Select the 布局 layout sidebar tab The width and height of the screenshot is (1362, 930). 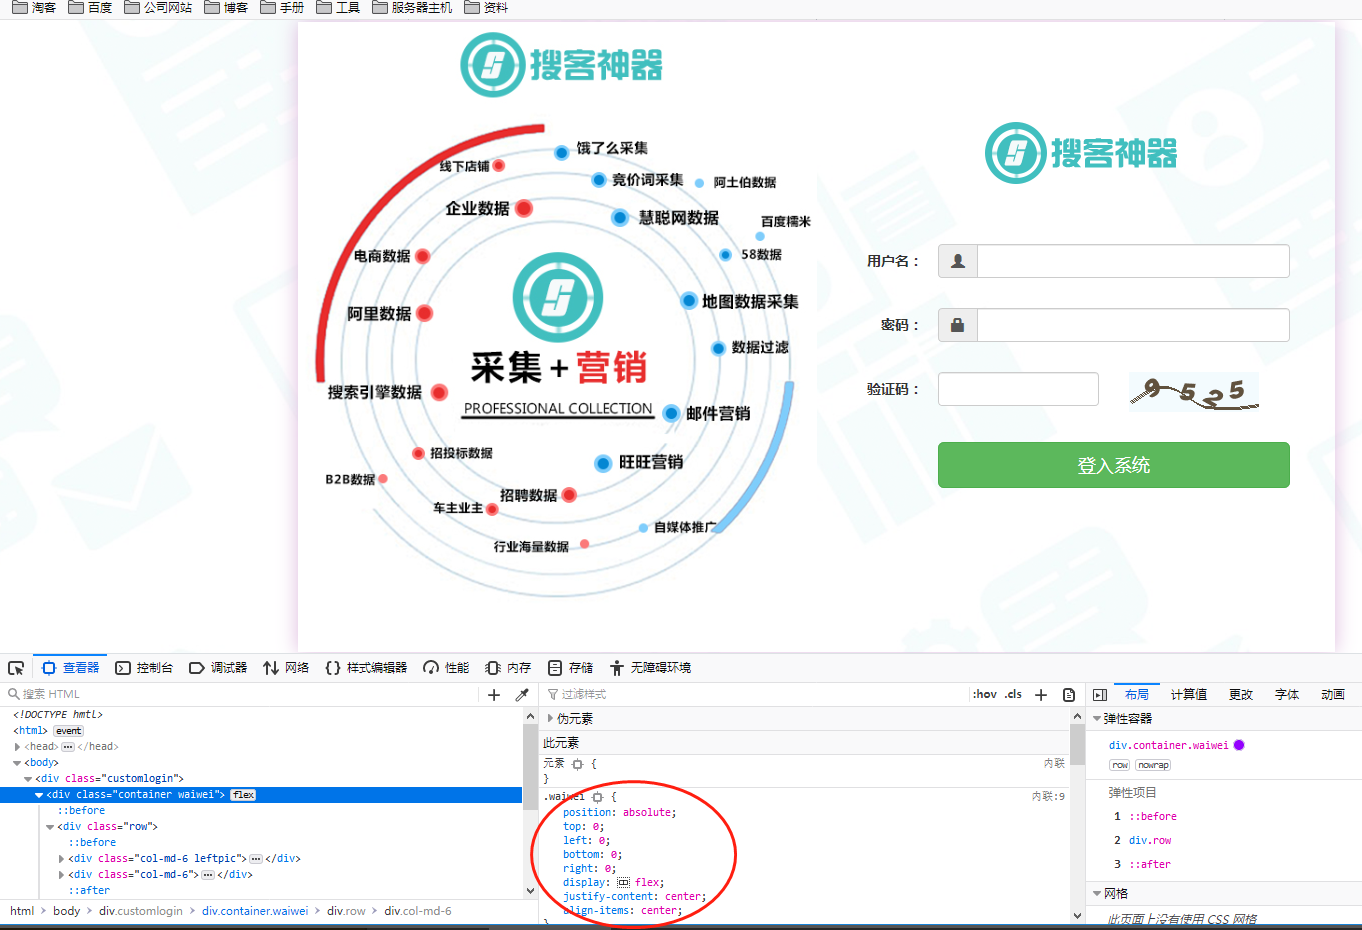pos(1137,694)
